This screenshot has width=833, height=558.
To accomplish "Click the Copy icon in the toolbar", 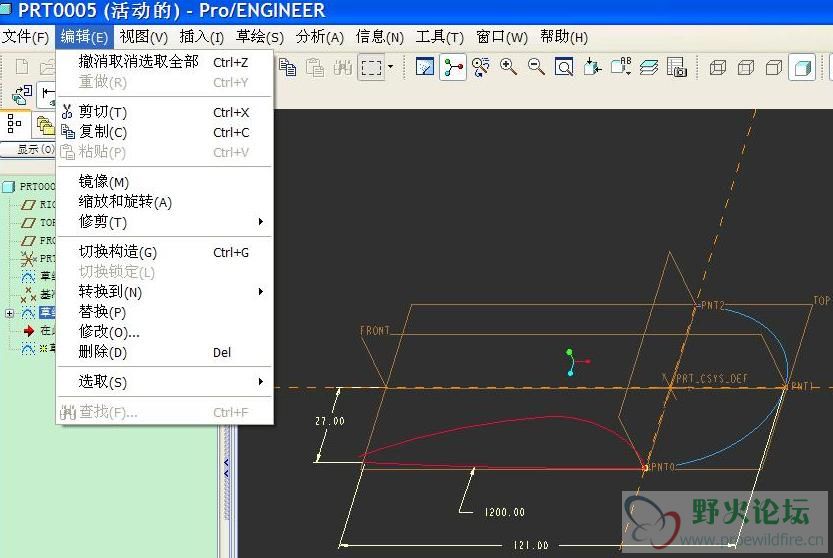I will click(x=287, y=67).
